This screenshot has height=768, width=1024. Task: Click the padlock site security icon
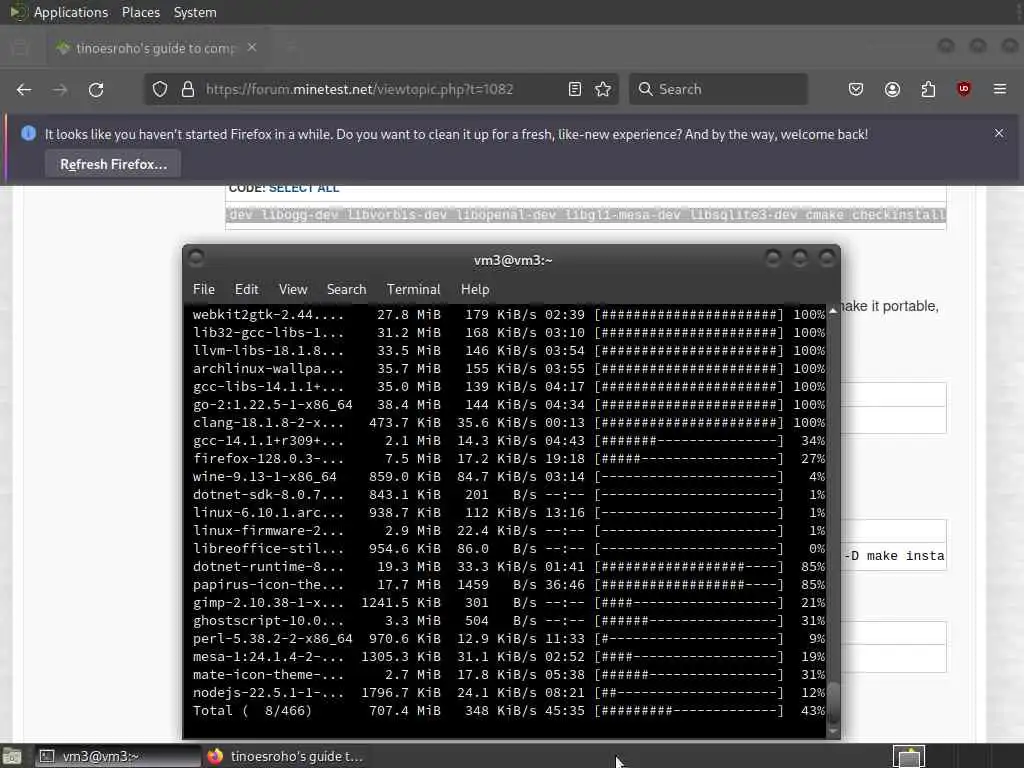pyautogui.click(x=188, y=89)
